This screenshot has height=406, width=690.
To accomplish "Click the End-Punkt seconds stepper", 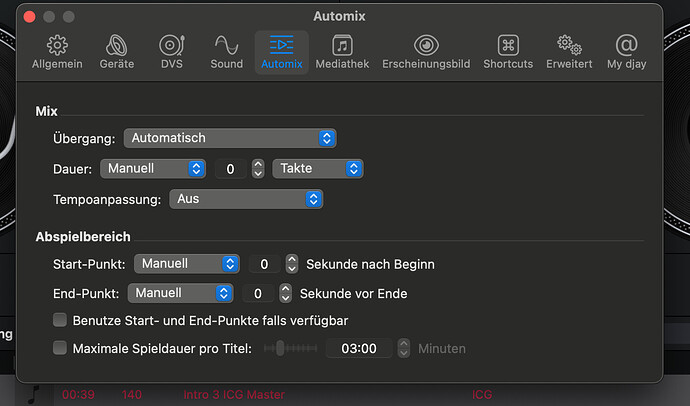I will [x=286, y=293].
